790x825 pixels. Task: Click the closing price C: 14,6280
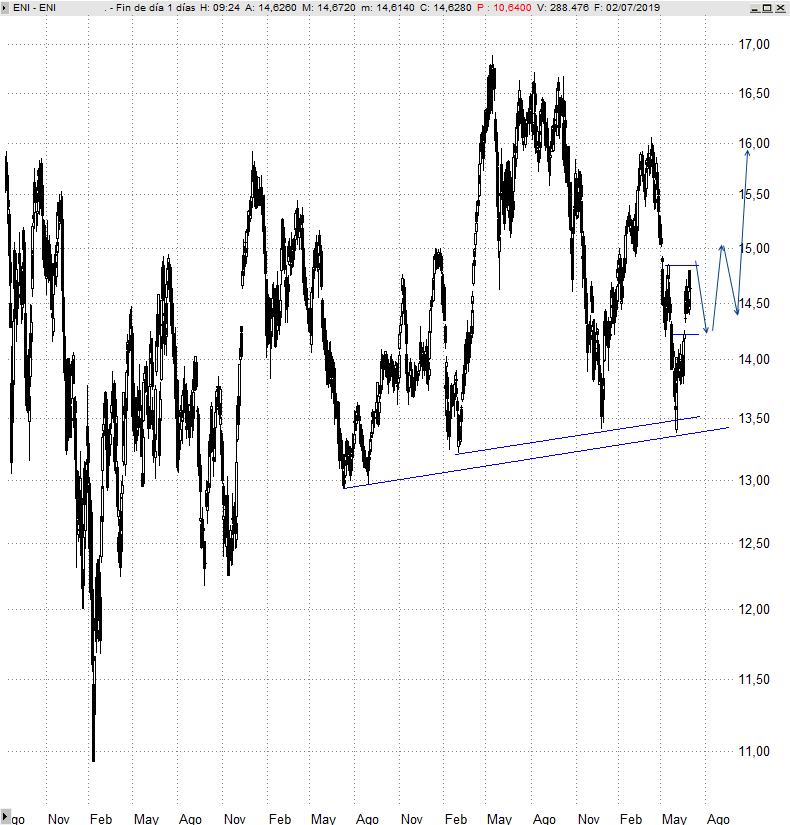(x=445, y=8)
